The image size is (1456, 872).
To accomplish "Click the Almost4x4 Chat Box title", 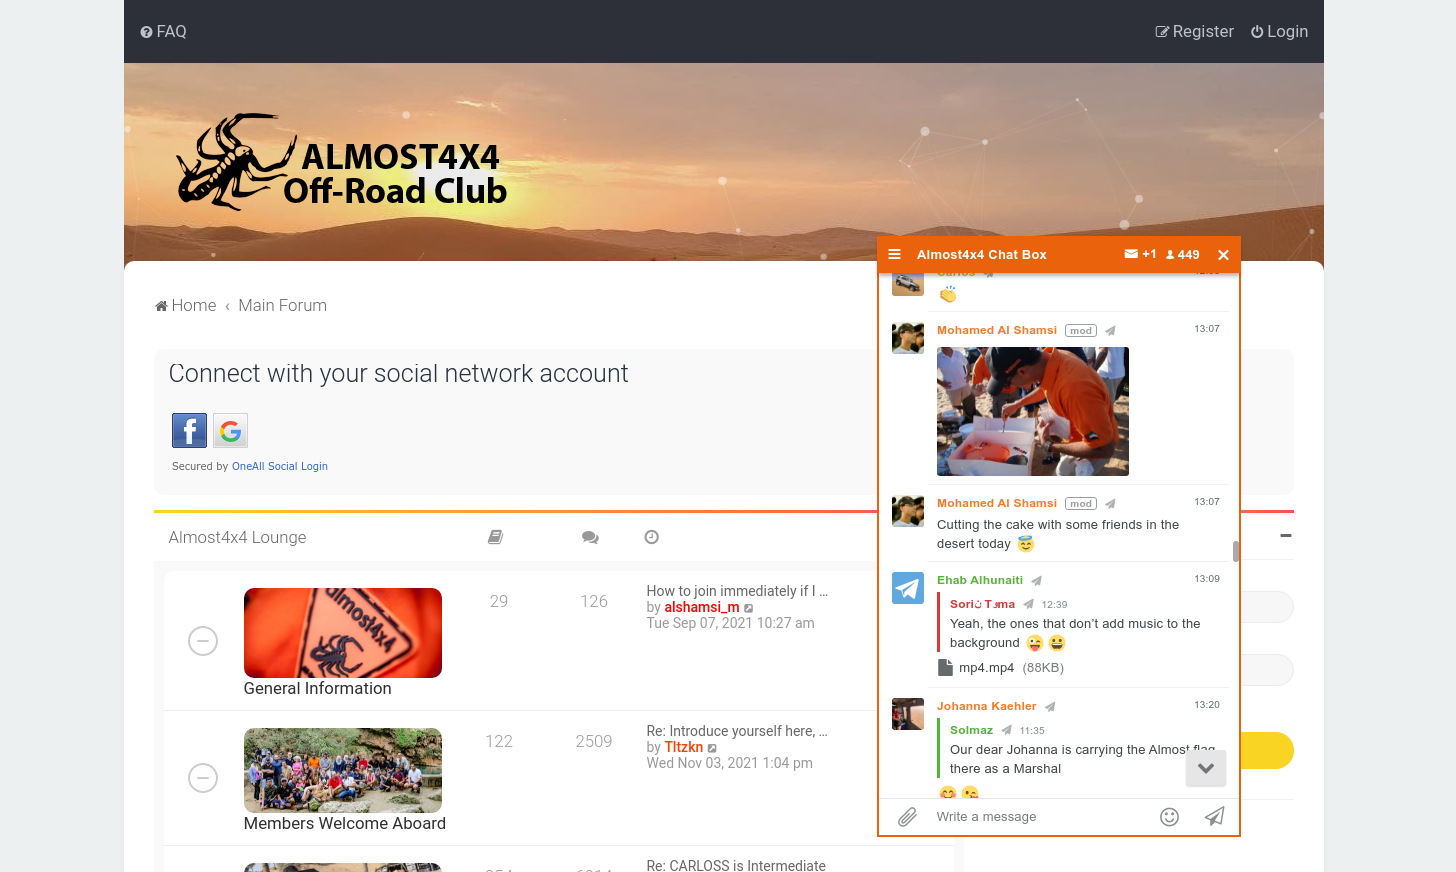I will tap(982, 254).
